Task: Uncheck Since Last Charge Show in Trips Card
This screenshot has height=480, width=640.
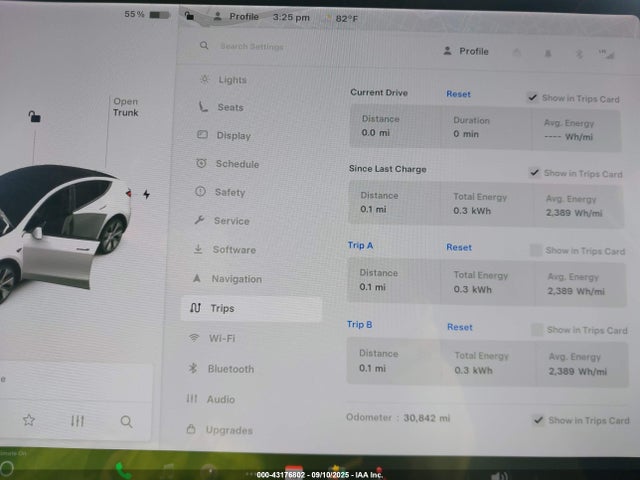Action: click(534, 173)
